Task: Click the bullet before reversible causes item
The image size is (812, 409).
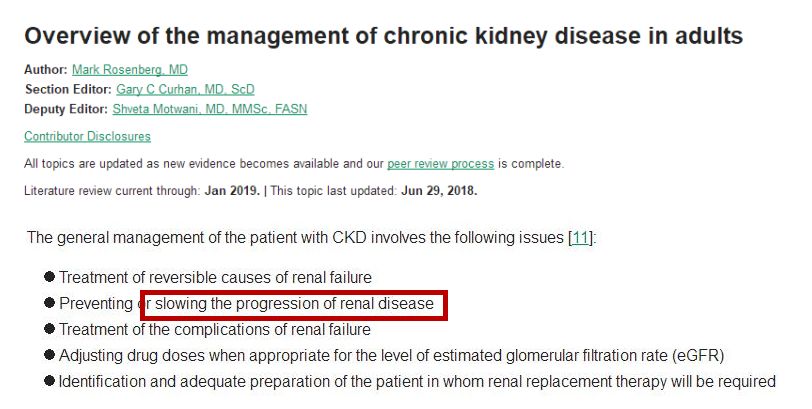Action: click(49, 277)
